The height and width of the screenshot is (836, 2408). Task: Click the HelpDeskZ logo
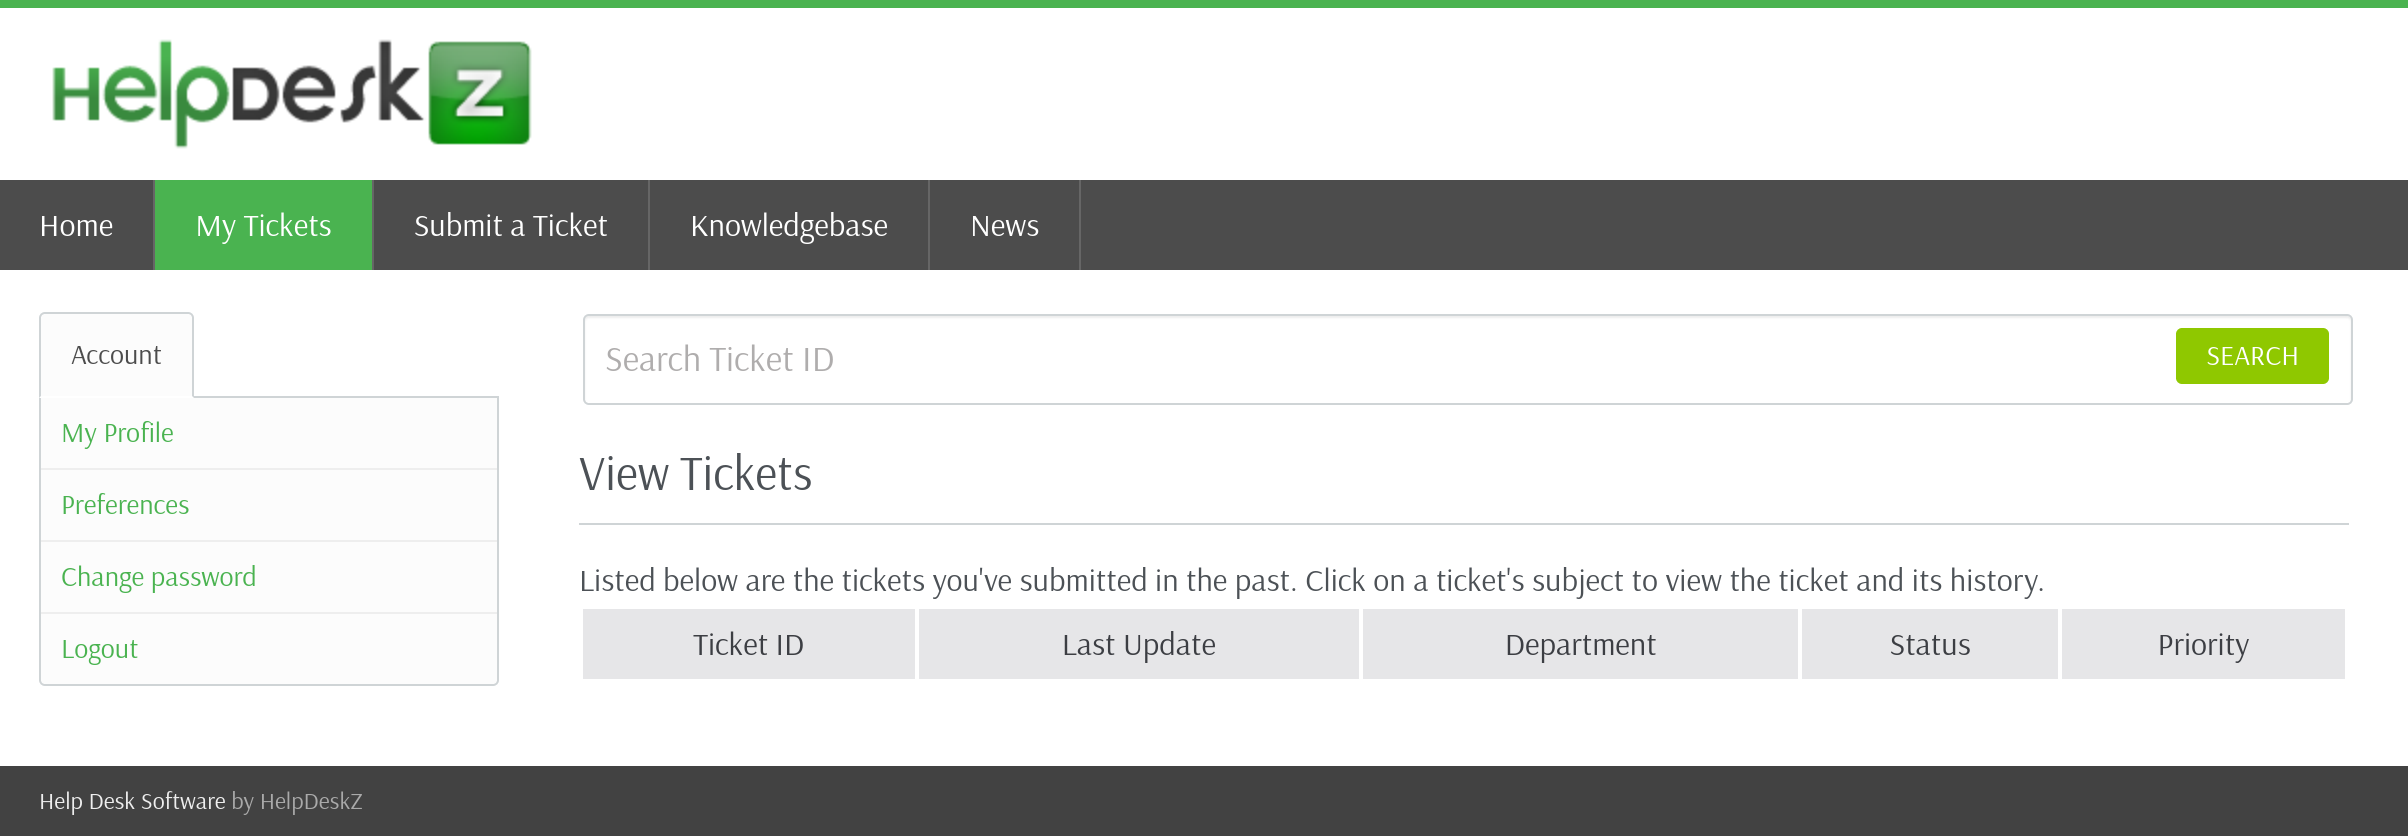(x=290, y=93)
